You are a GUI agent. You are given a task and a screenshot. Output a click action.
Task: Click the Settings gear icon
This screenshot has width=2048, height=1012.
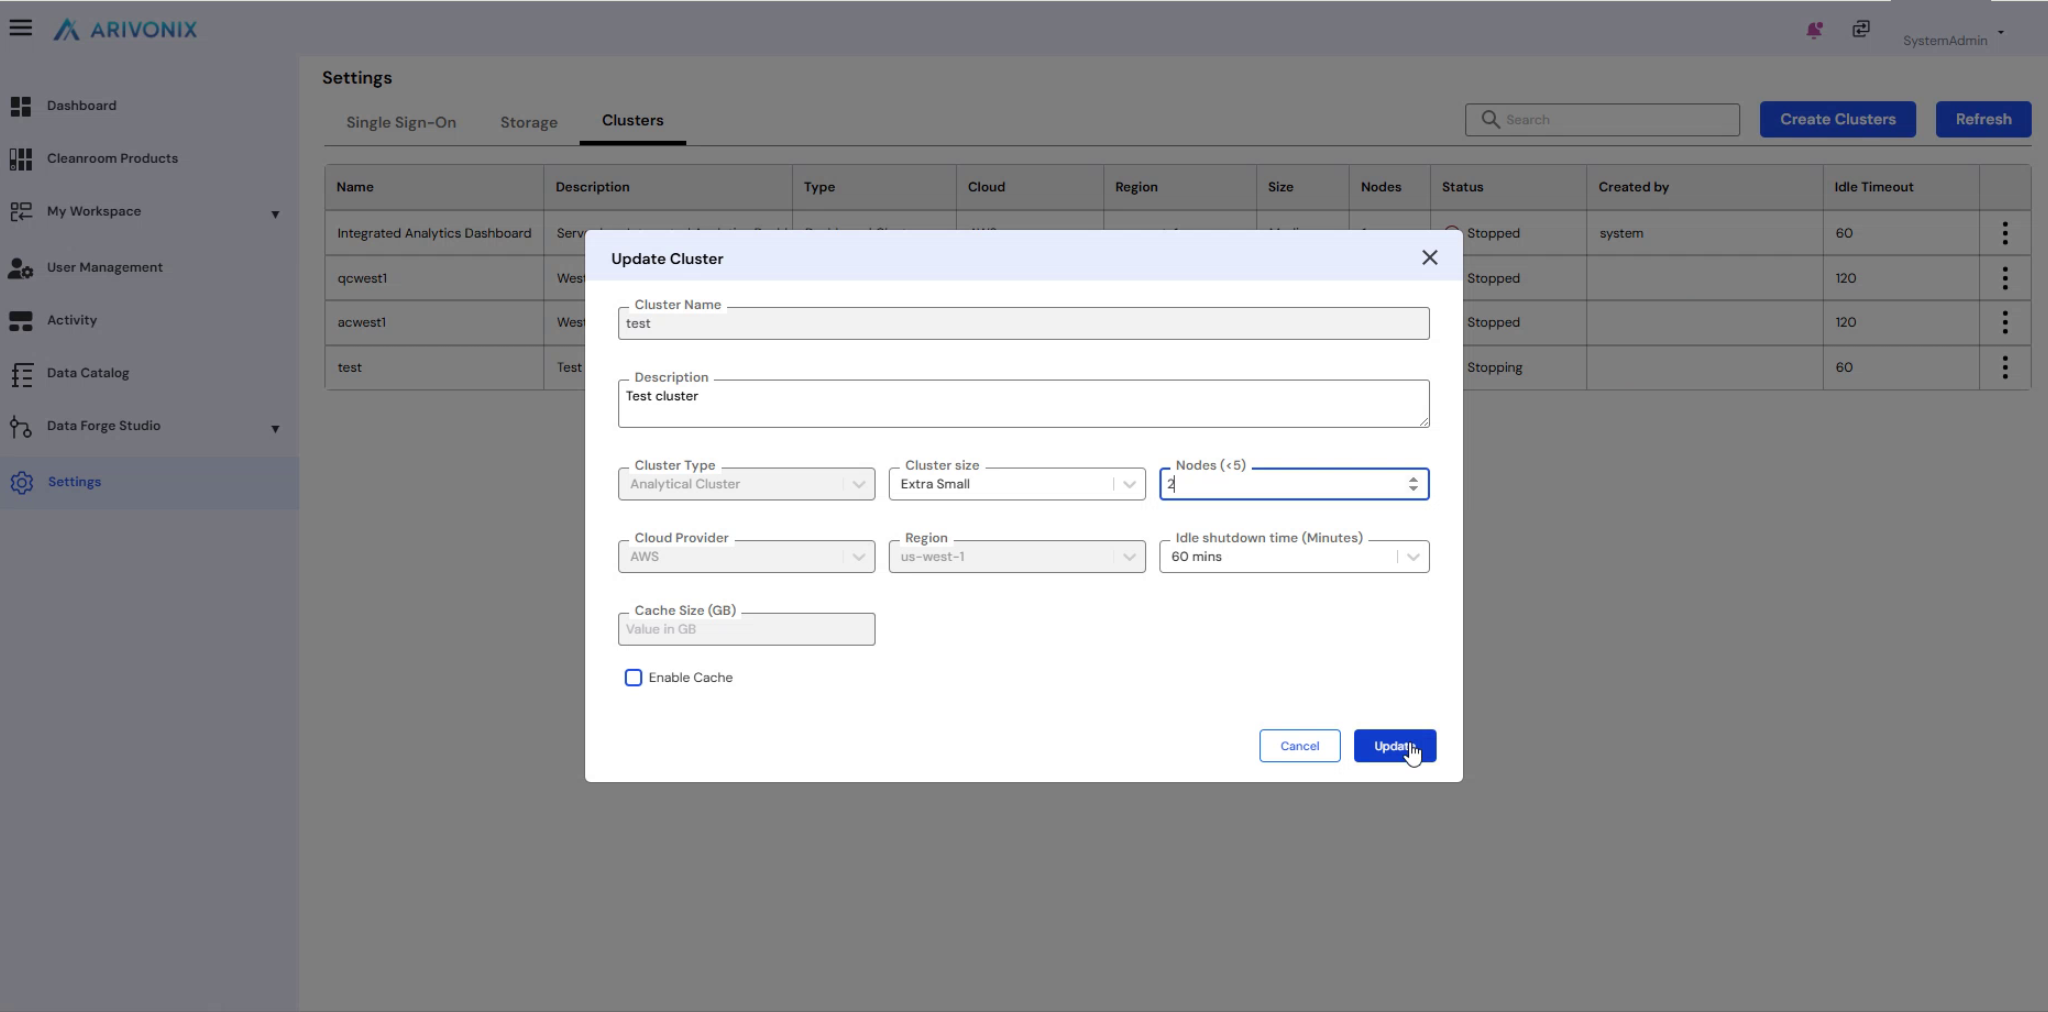pyautogui.click(x=22, y=483)
